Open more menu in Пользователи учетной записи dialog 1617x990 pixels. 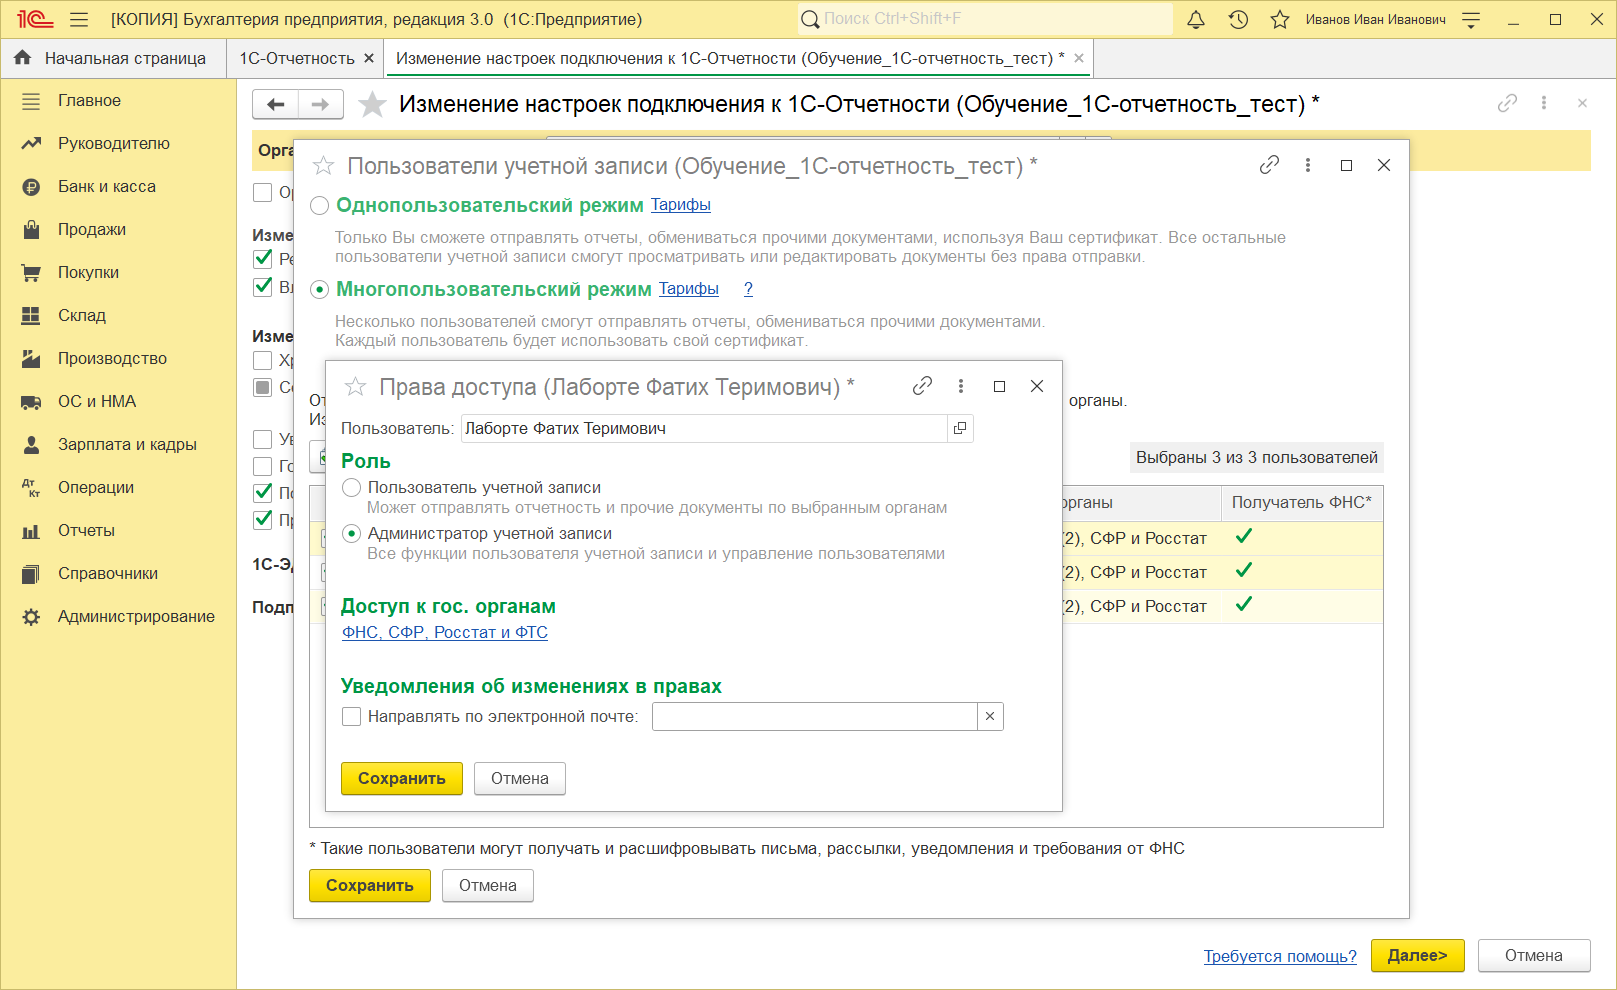pyautogui.click(x=1308, y=165)
